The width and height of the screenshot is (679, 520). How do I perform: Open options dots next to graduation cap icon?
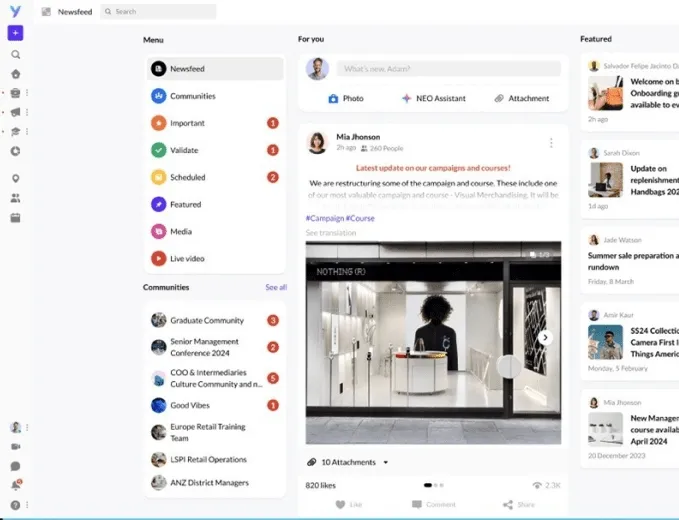click(27, 131)
